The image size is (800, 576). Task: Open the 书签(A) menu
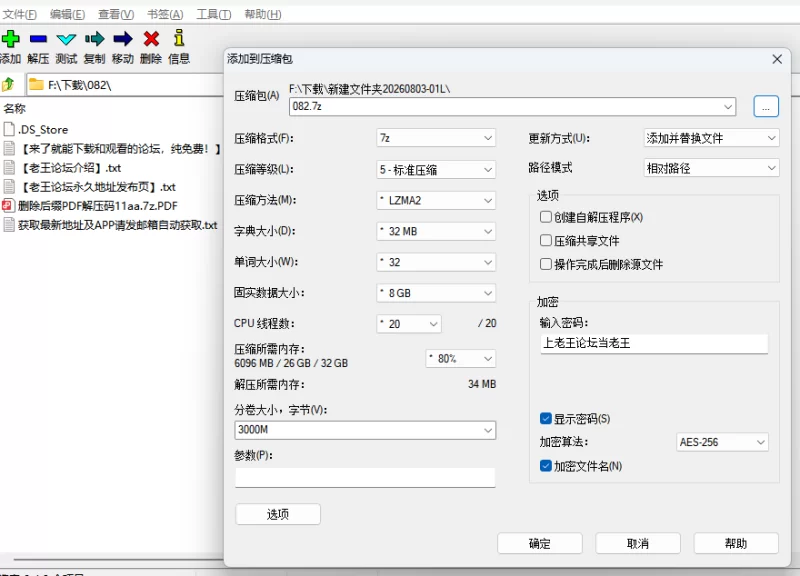point(165,14)
